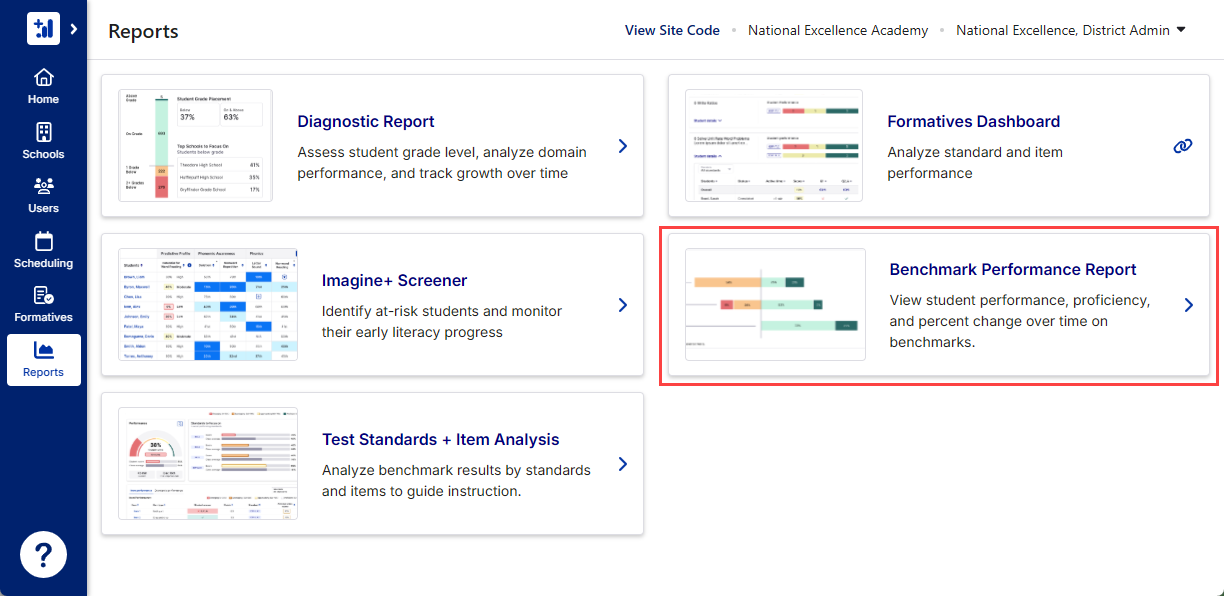Click 'View student performance, proficiency' description text
Image resolution: width=1224 pixels, height=596 pixels.
click(x=1020, y=321)
